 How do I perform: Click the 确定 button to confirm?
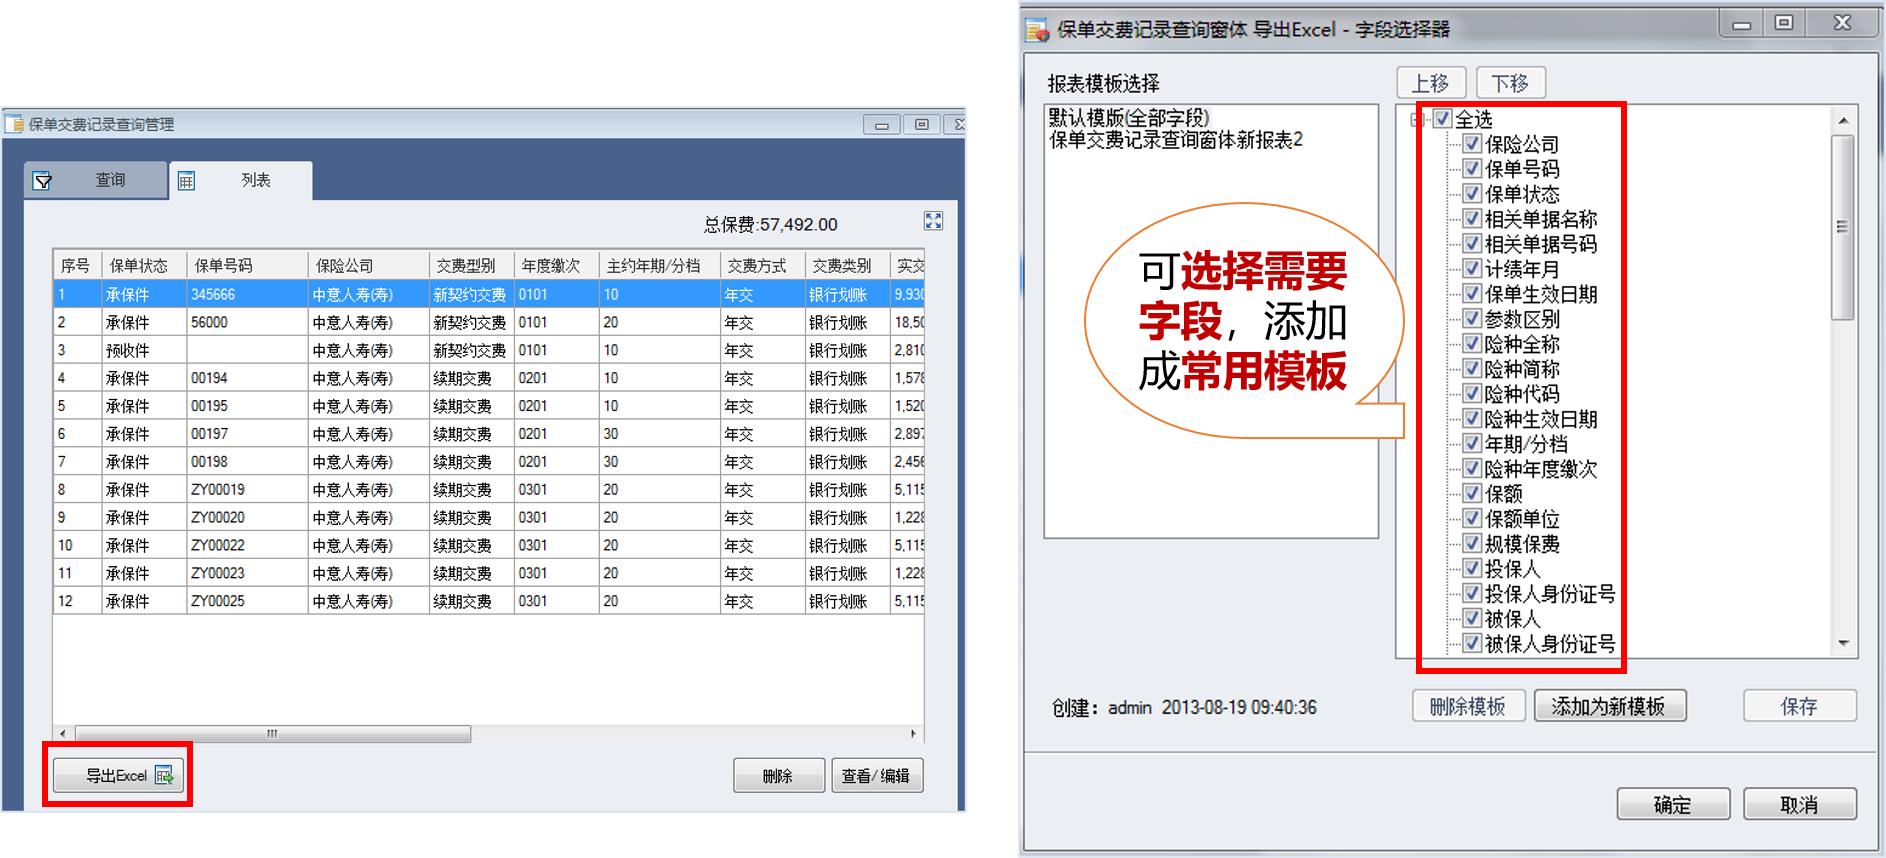coord(1672,805)
